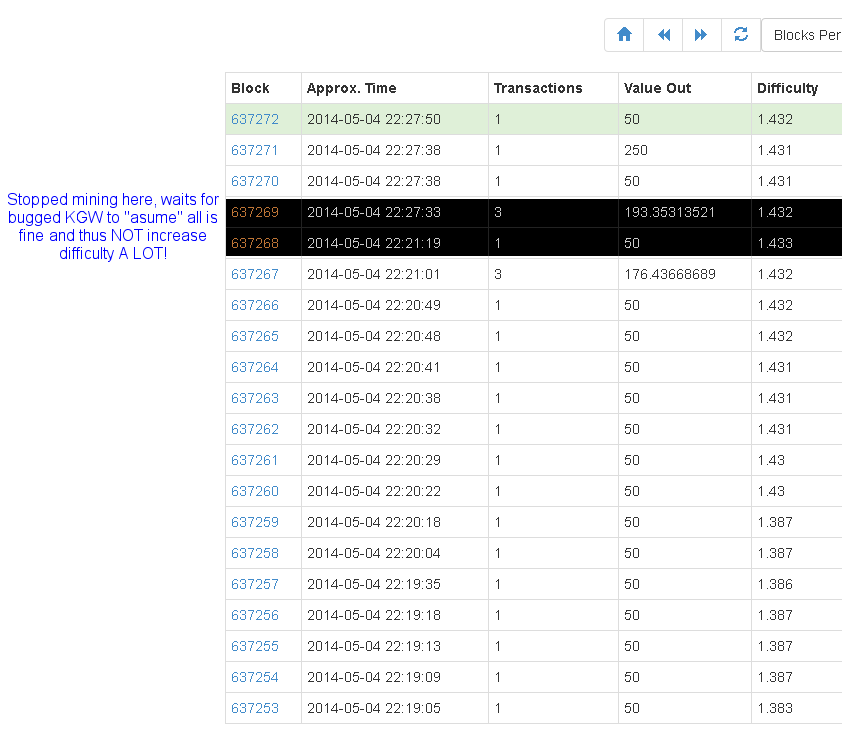Go to previous blocks with rewind icon
Image resolution: width=842 pixels, height=730 pixels.
663,35
